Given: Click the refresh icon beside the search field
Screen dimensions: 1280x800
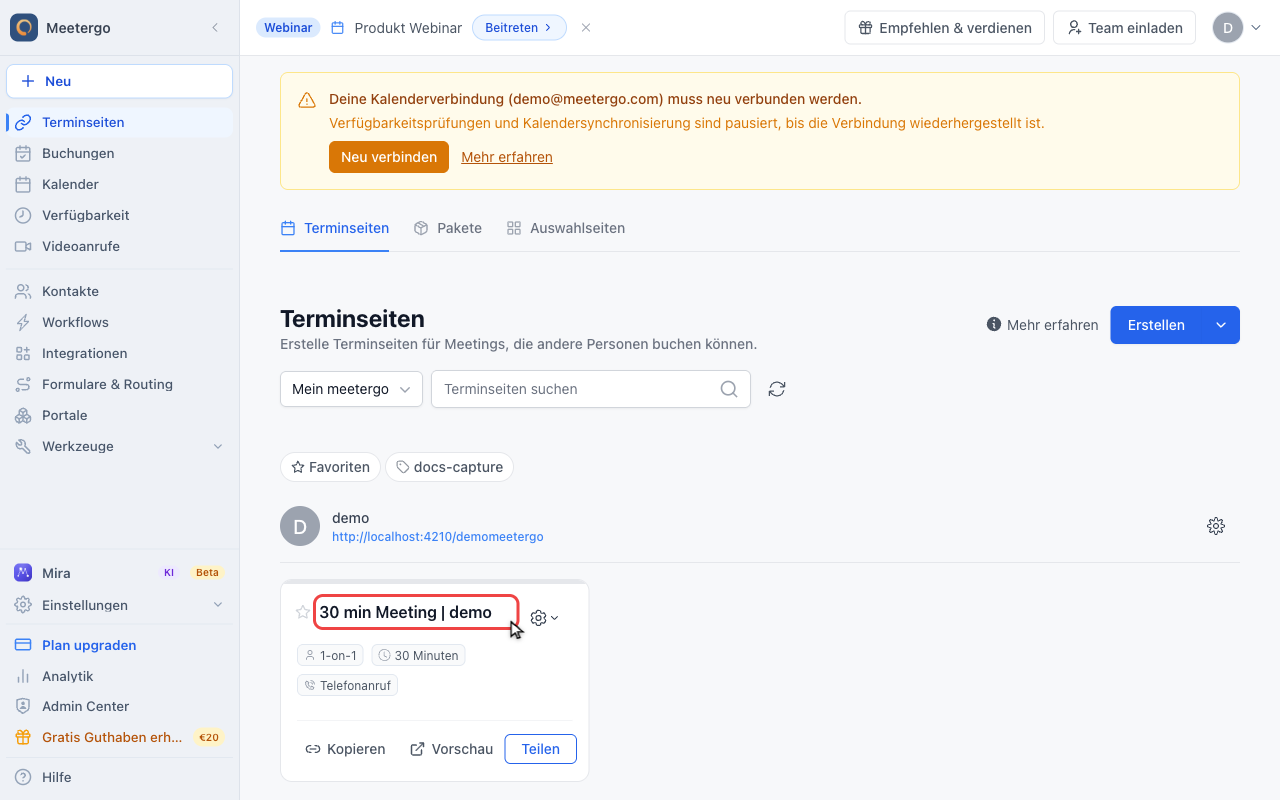Looking at the screenshot, I should [777, 389].
